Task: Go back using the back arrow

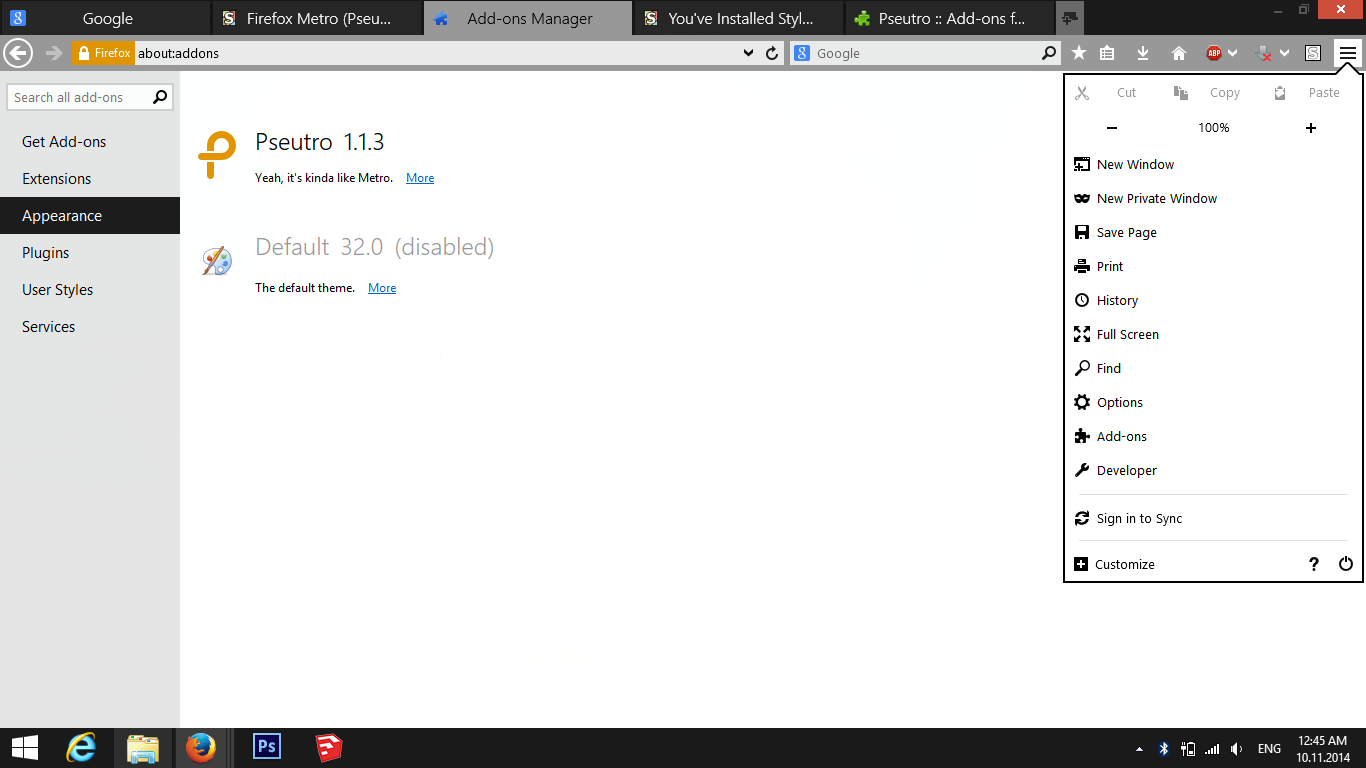Action: [19, 53]
